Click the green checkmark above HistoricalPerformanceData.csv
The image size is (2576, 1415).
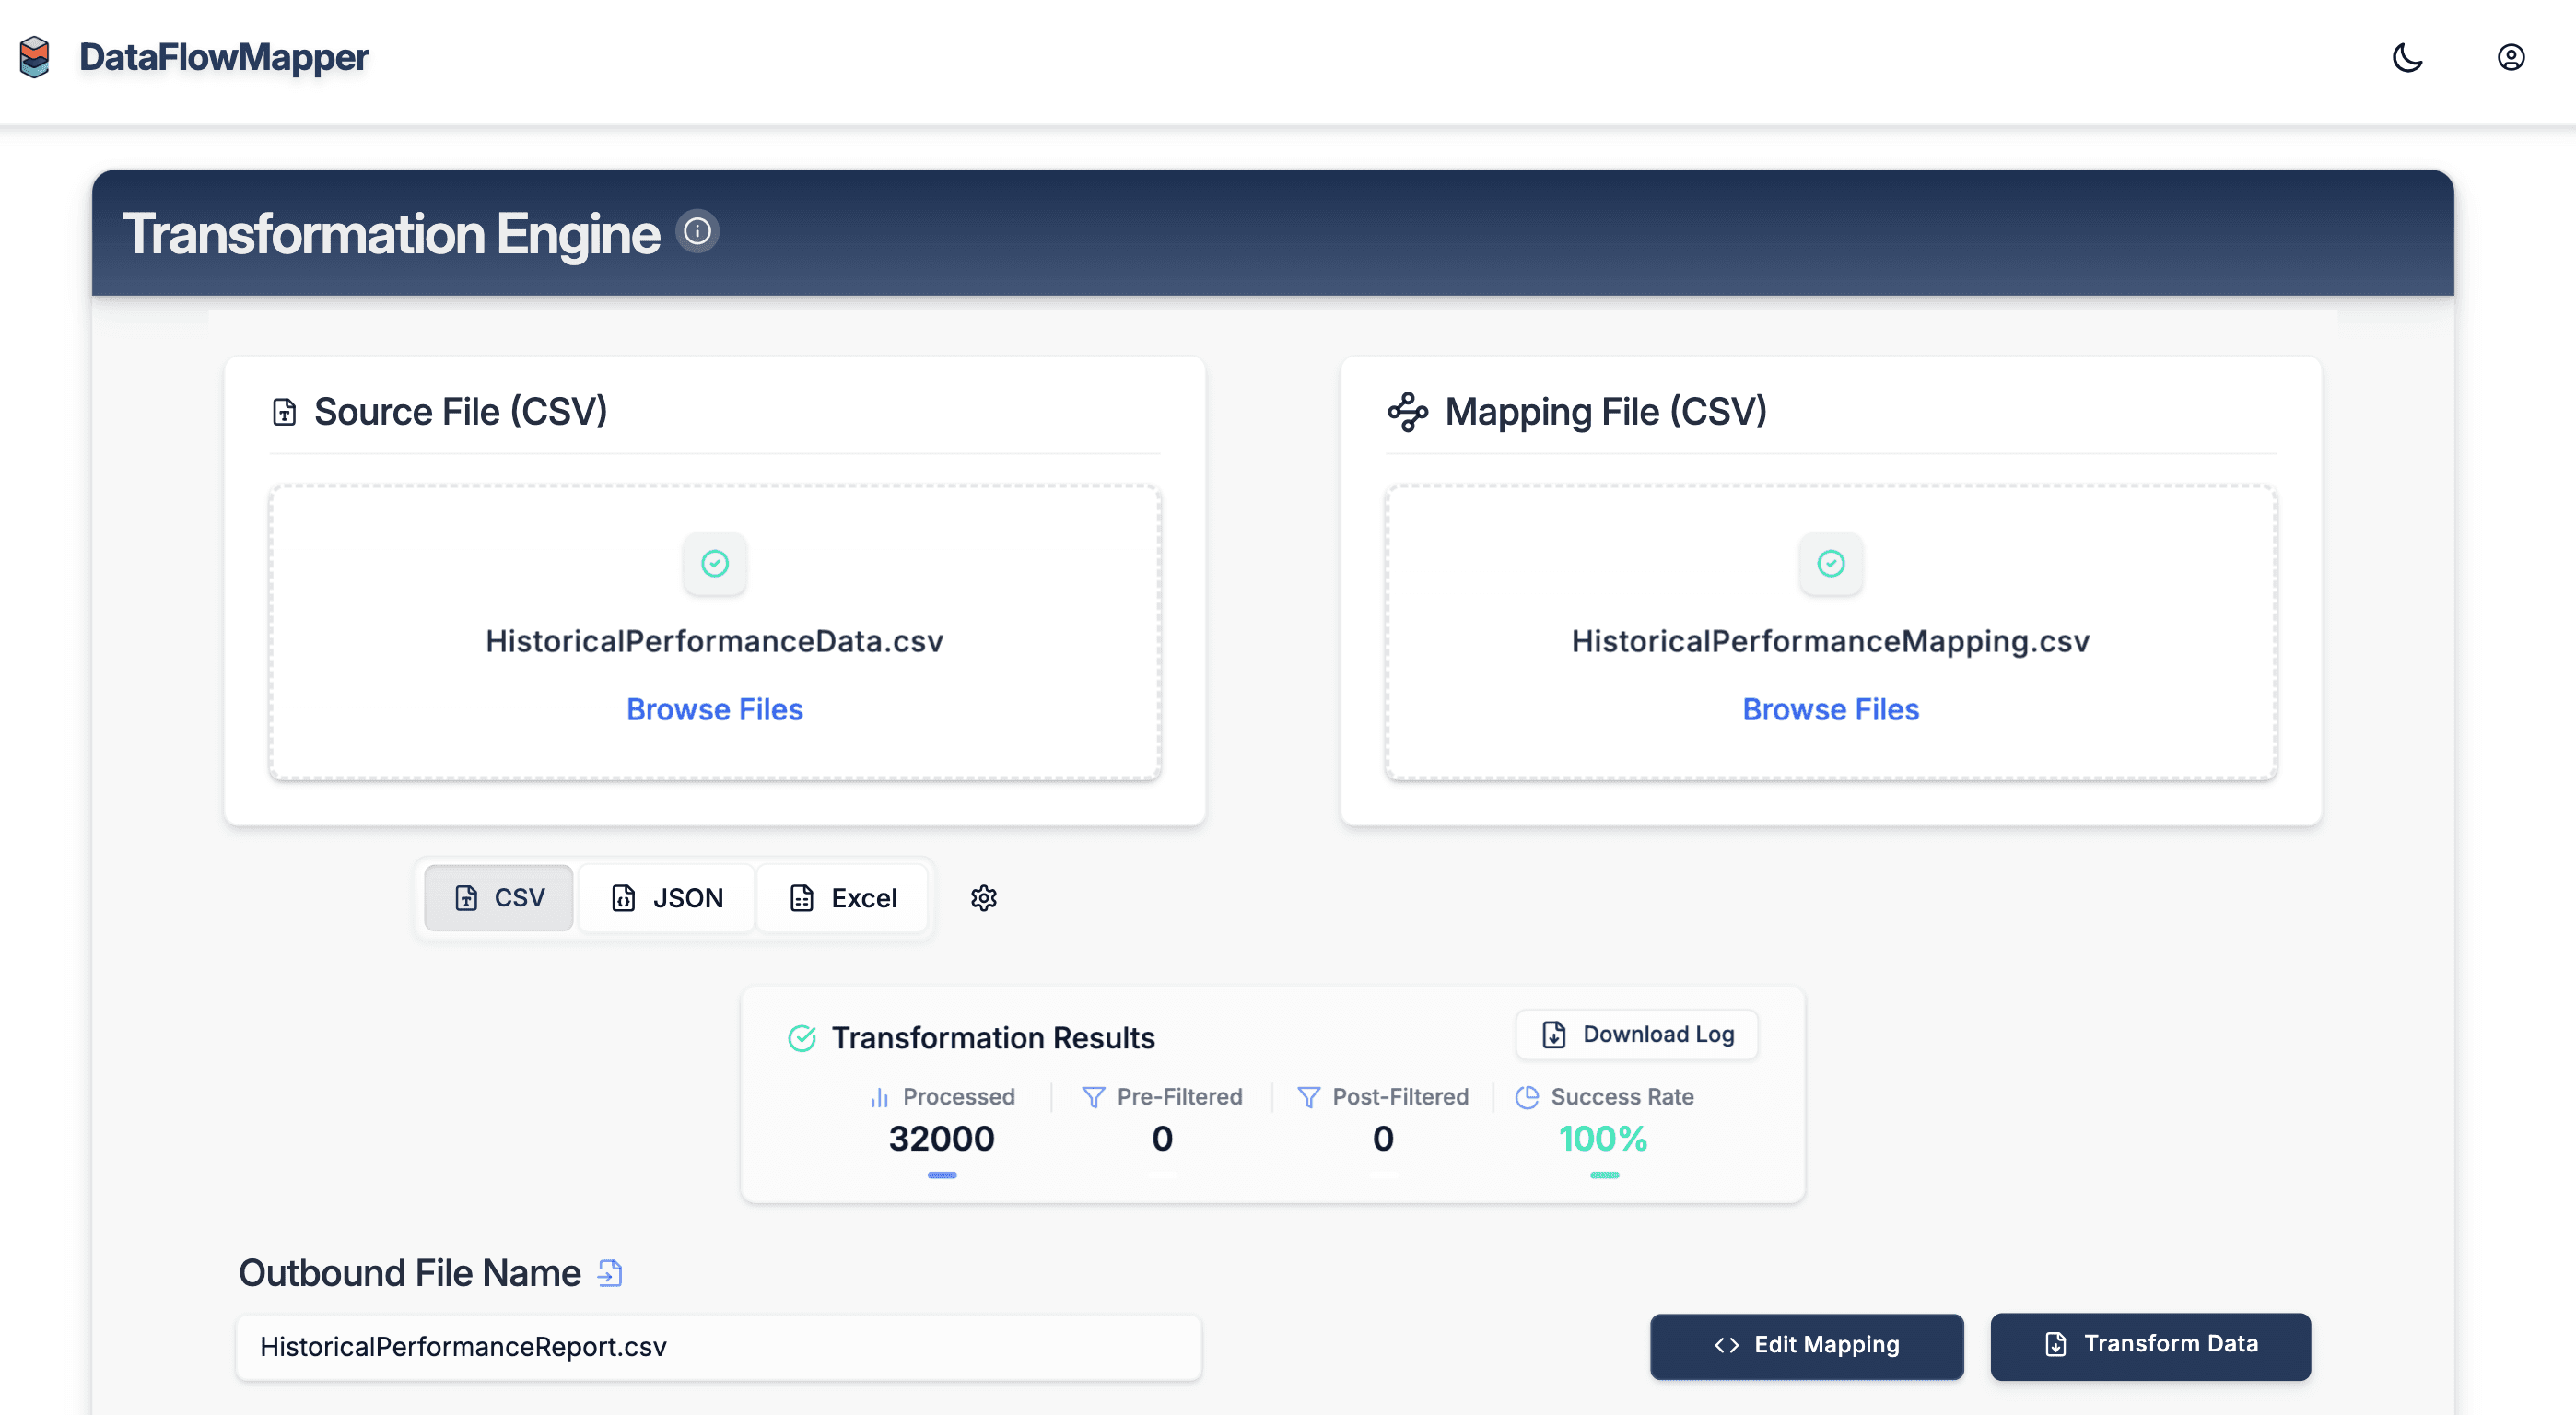713,563
